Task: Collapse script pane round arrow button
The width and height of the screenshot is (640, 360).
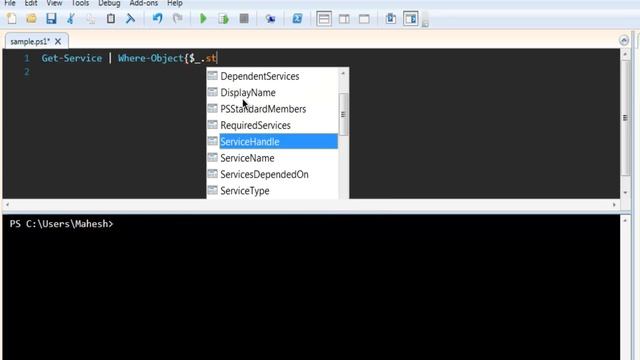Action: (x=624, y=40)
